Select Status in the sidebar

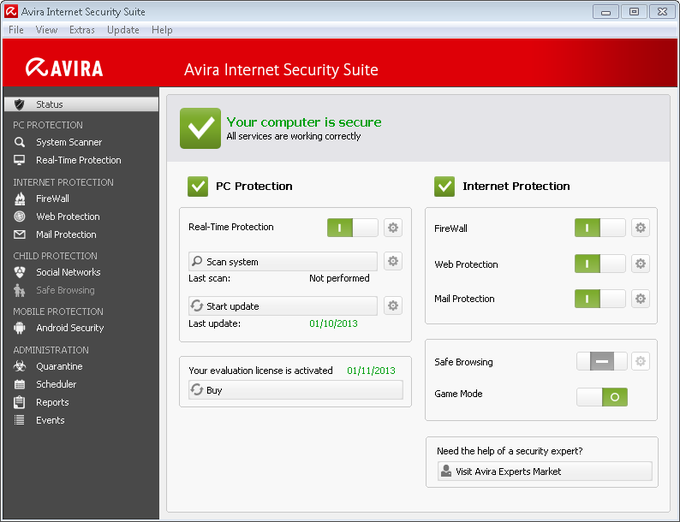pos(82,104)
